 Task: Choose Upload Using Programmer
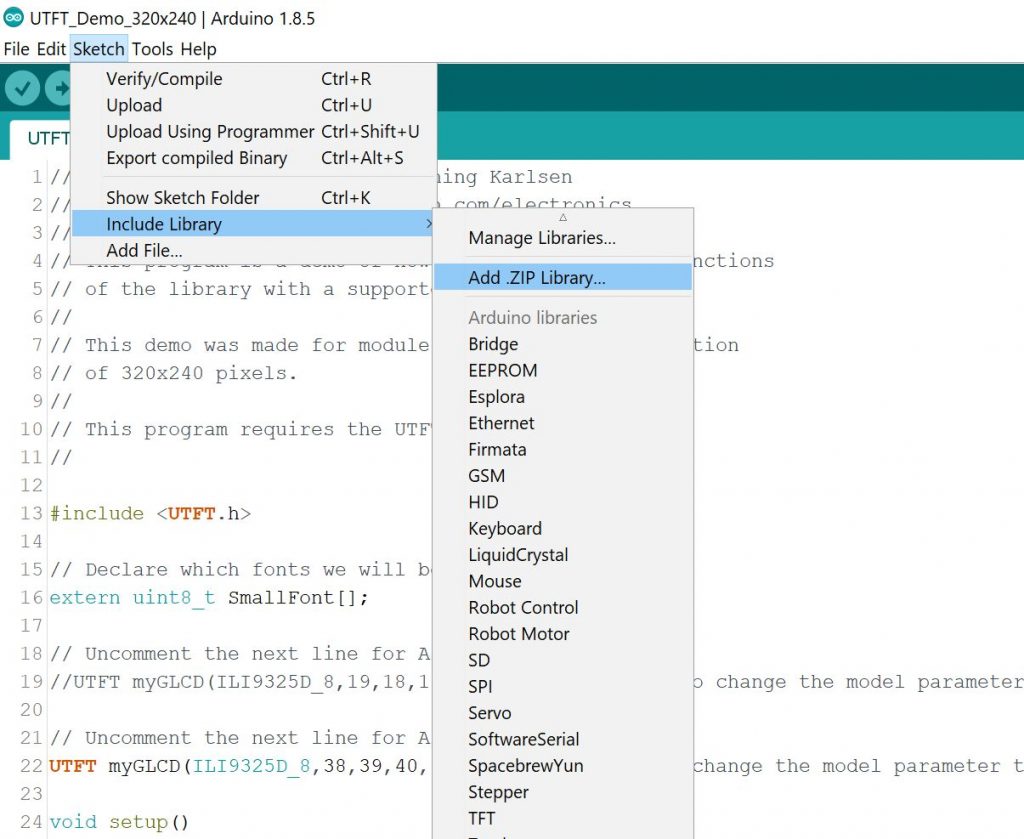click(x=210, y=131)
